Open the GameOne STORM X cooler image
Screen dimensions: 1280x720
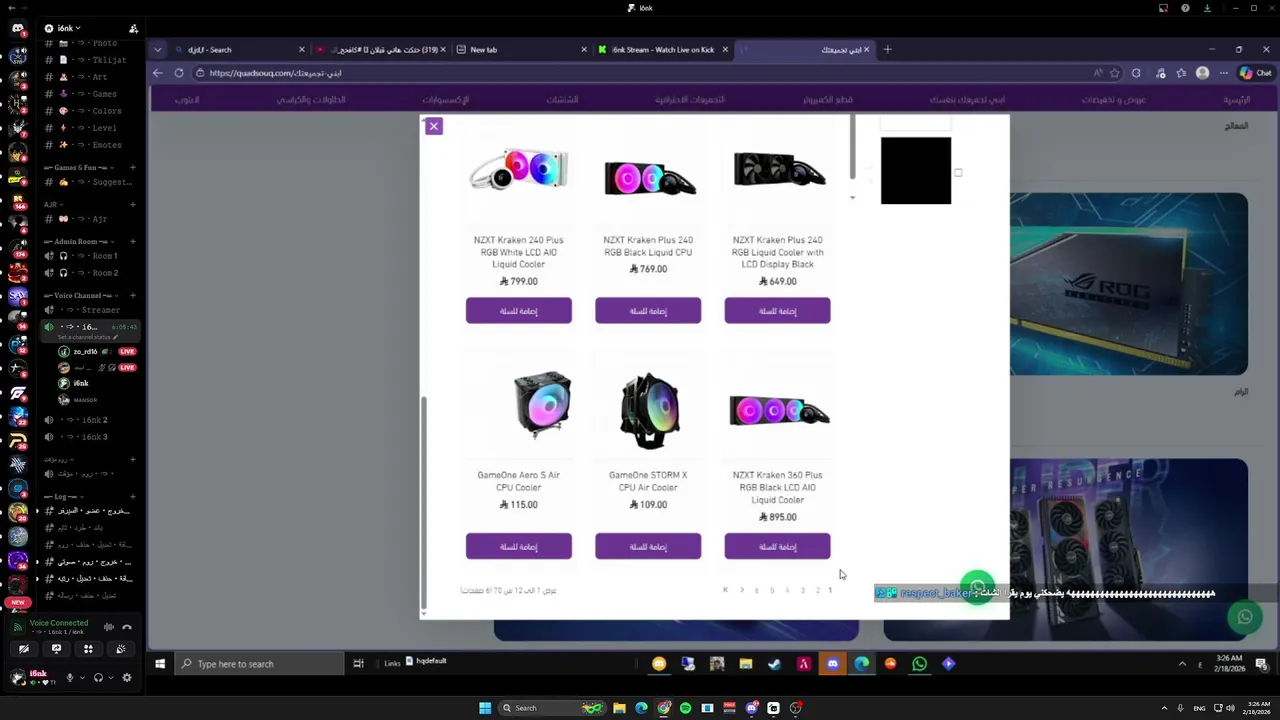coord(648,410)
